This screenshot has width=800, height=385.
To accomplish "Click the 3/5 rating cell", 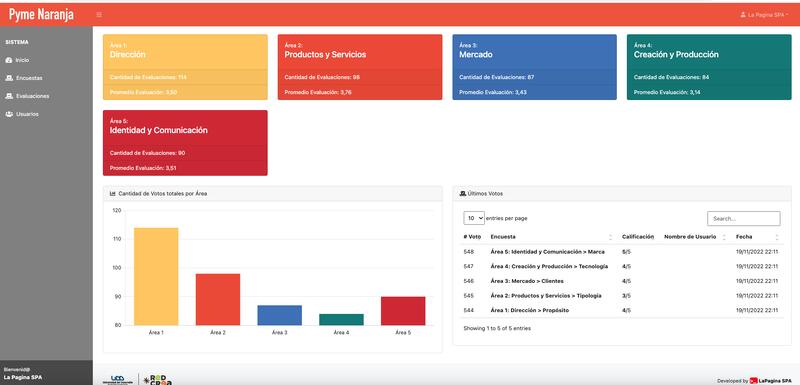I will (x=626, y=296).
